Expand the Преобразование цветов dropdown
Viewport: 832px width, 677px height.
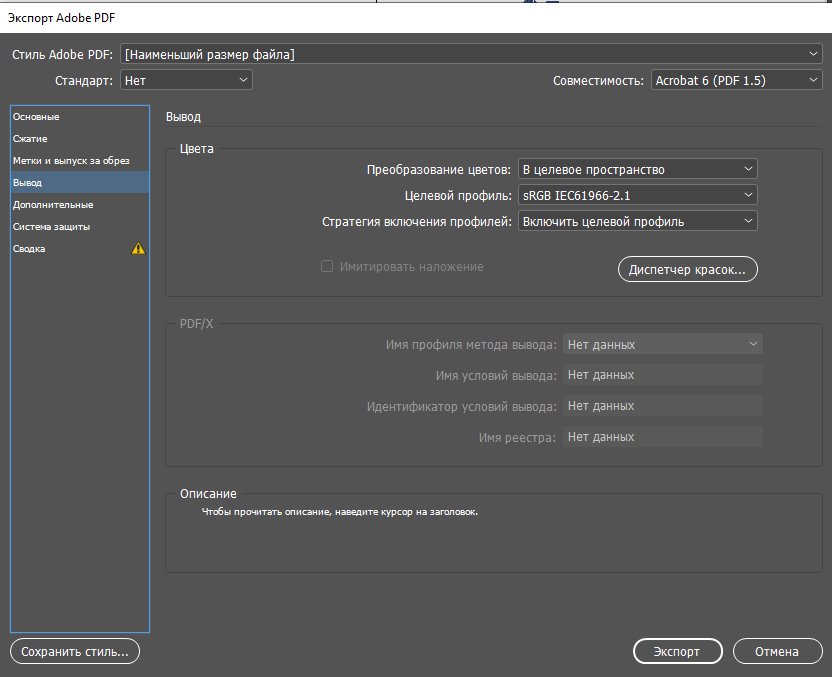click(x=637, y=169)
